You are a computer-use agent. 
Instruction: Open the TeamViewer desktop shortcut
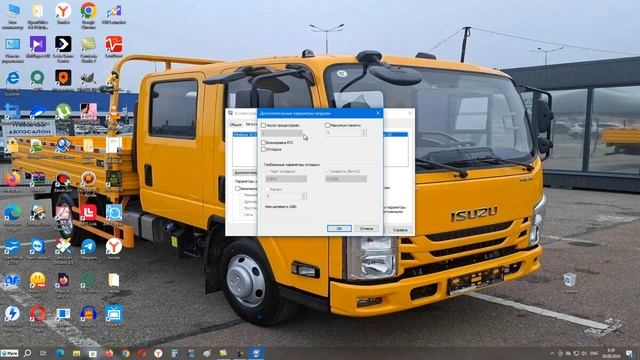38,247
